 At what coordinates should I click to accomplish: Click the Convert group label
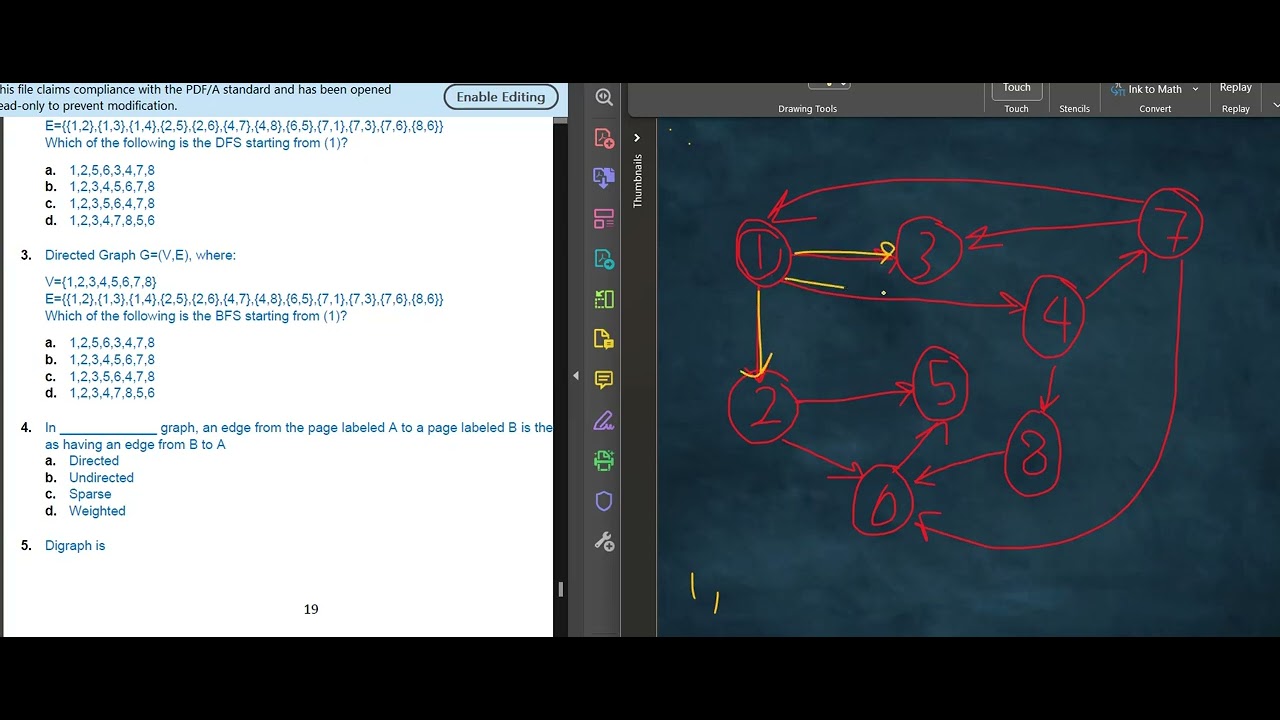pos(1155,109)
